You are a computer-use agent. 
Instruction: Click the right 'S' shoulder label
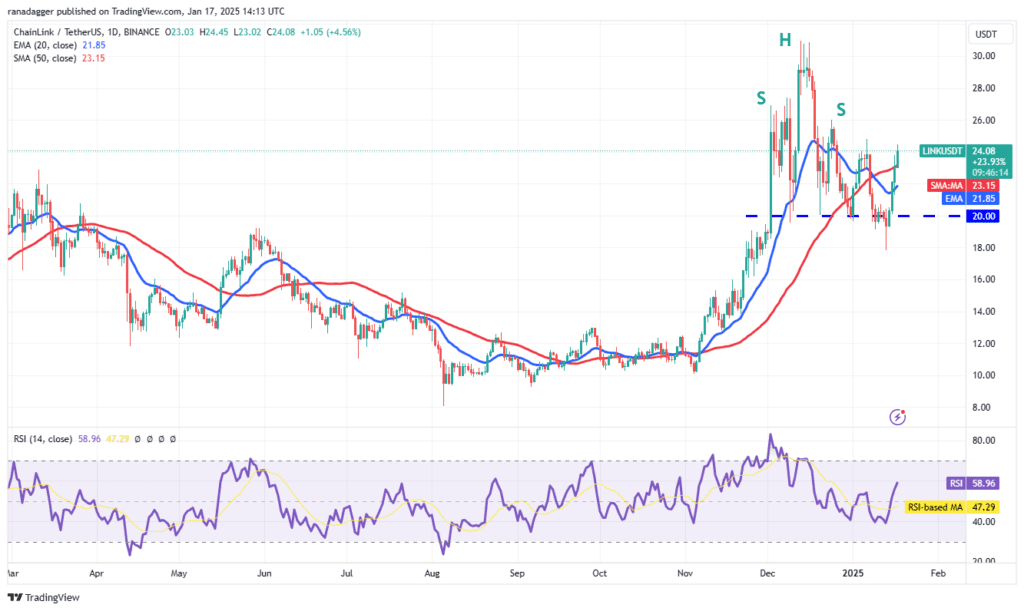pyautogui.click(x=842, y=108)
